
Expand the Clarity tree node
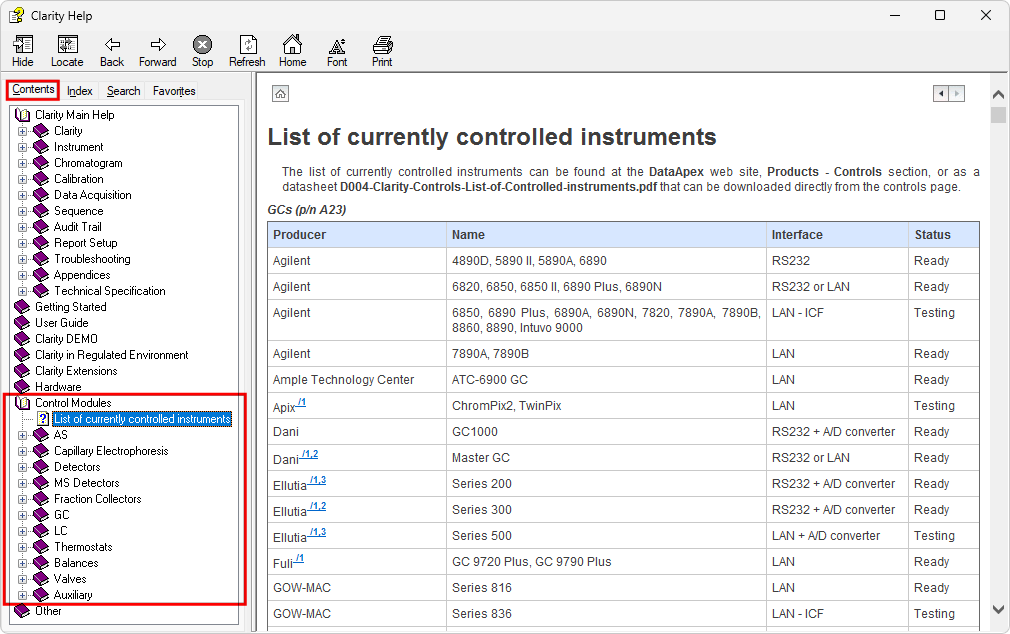point(23,131)
